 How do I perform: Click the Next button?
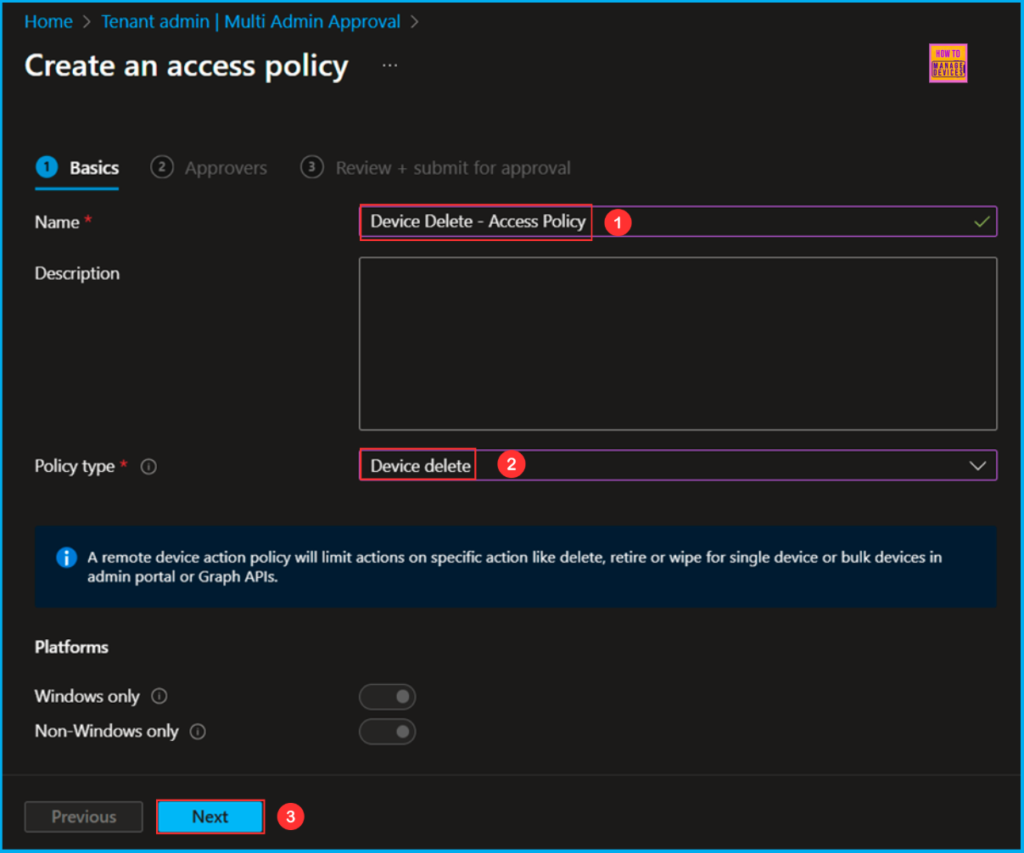210,816
